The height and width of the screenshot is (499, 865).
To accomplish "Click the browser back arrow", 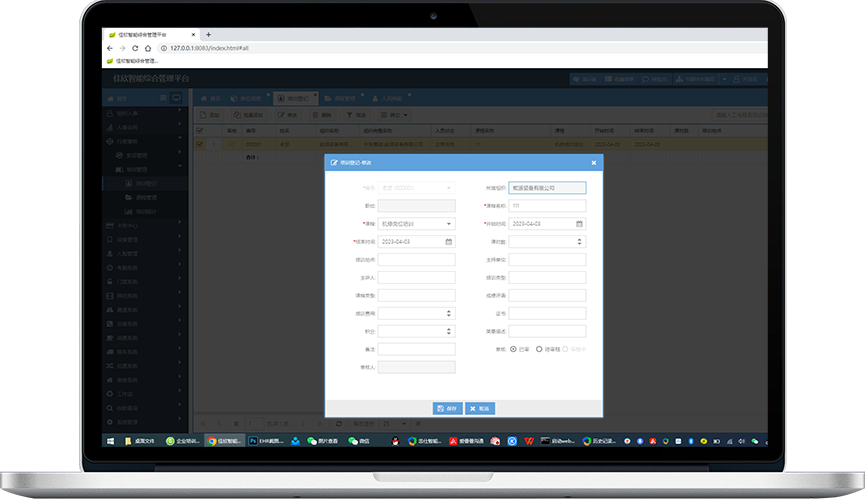I will click(109, 47).
